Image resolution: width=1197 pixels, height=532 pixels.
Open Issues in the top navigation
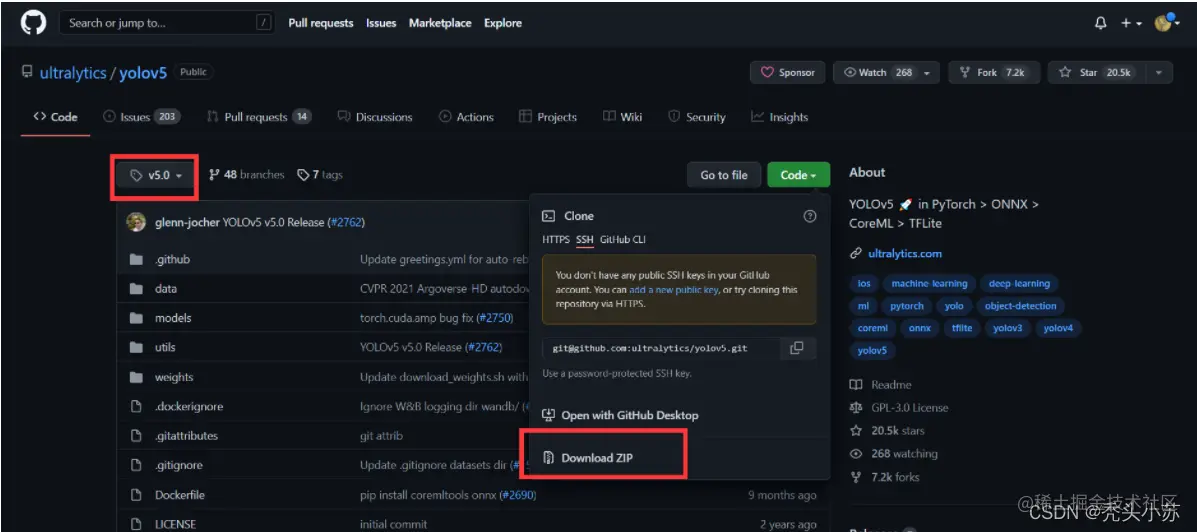(x=381, y=23)
